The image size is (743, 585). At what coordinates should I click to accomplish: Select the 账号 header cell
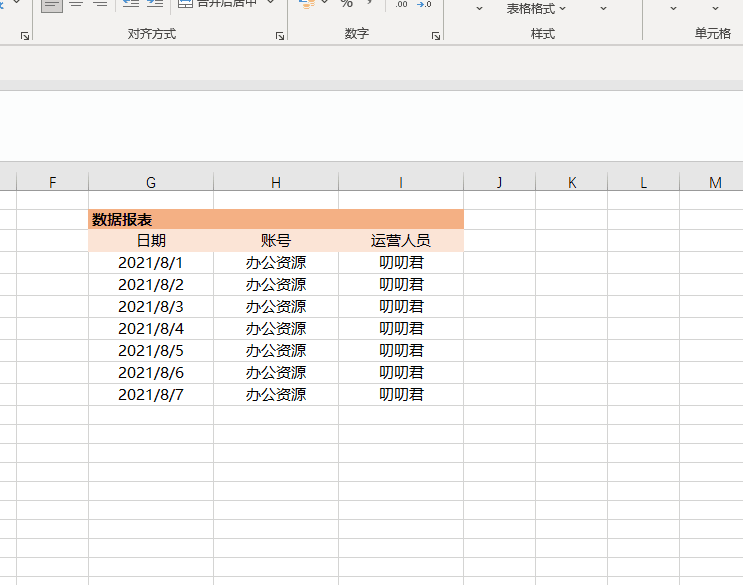276,241
